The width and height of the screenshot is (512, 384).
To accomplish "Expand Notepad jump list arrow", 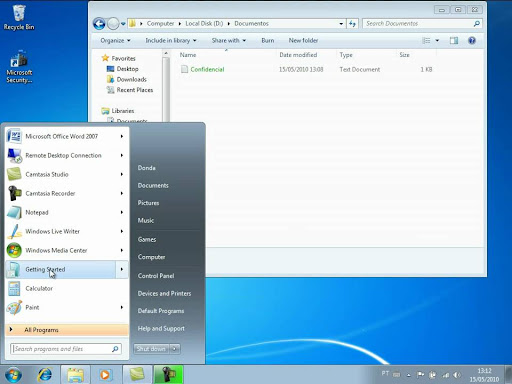I will click(122, 212).
